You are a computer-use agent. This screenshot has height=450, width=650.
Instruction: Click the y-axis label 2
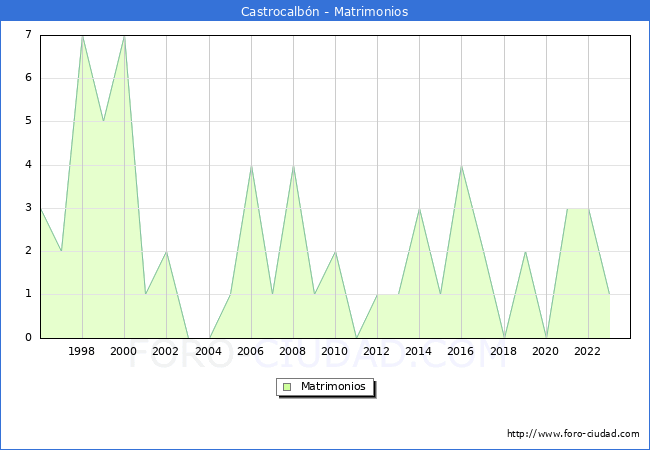pyautogui.click(x=28, y=251)
